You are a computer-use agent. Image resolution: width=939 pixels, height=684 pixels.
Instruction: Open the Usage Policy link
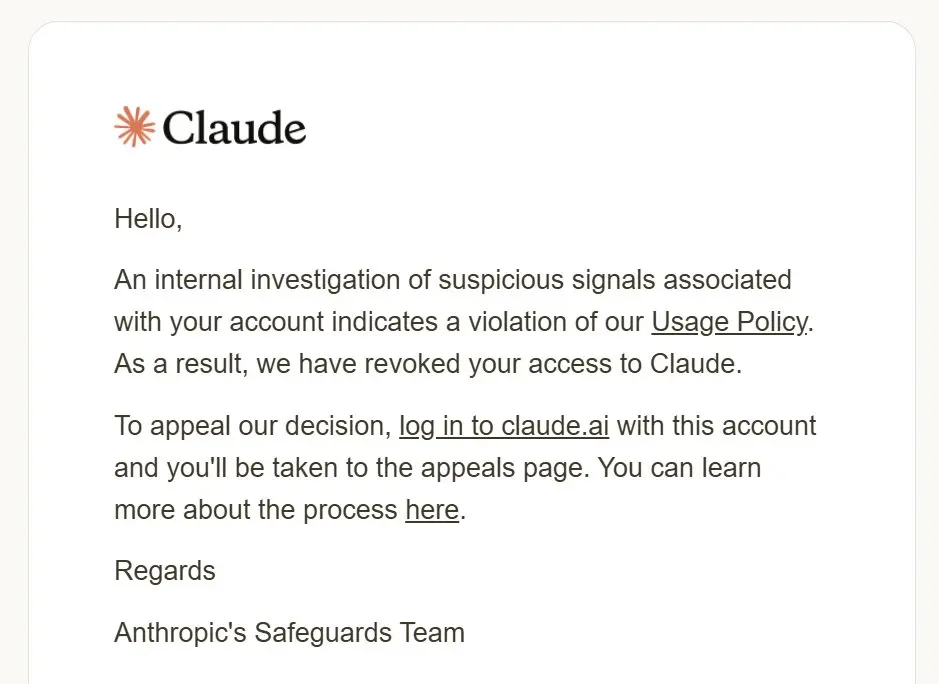729,322
